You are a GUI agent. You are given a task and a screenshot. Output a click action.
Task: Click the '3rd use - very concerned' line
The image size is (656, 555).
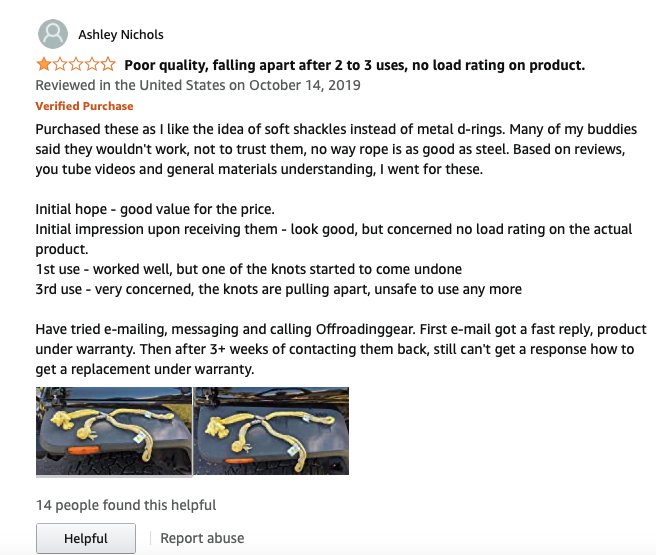[279, 289]
